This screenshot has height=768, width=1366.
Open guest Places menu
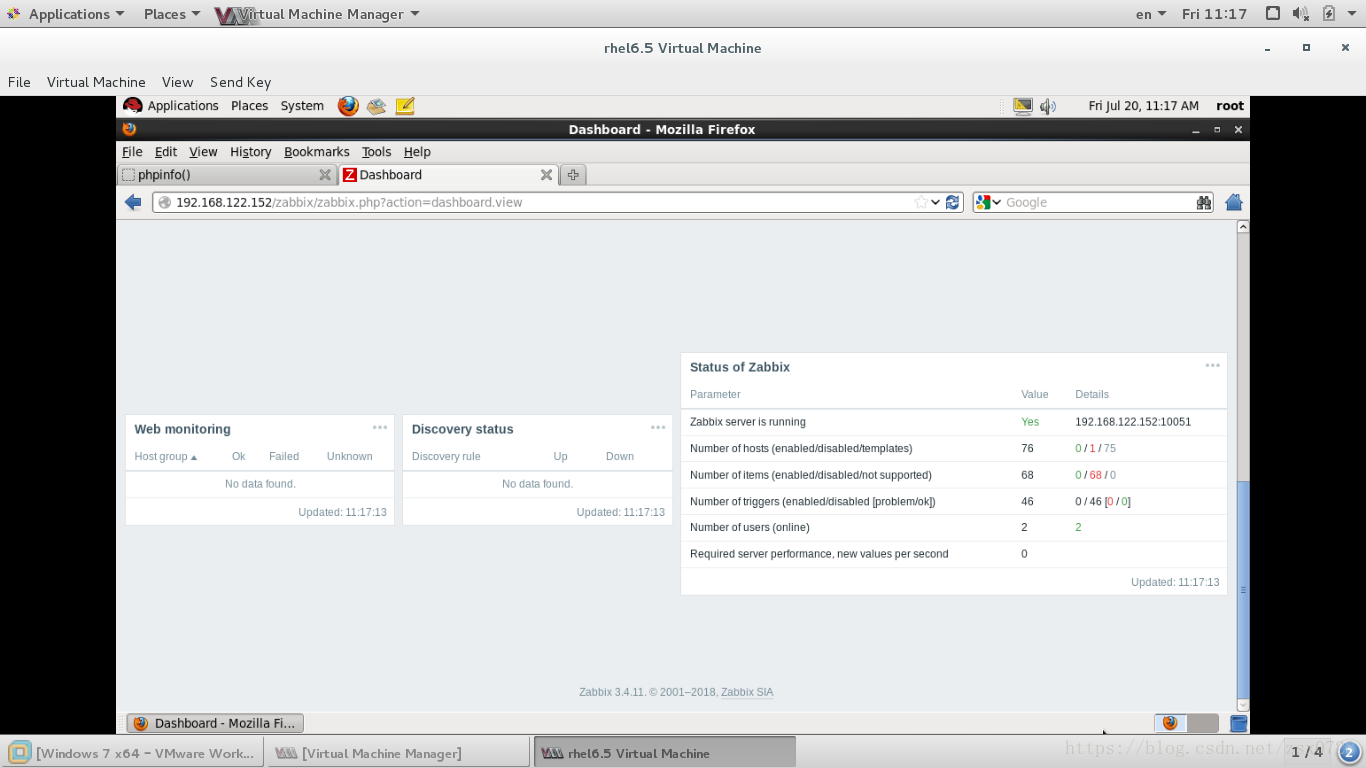(x=249, y=106)
